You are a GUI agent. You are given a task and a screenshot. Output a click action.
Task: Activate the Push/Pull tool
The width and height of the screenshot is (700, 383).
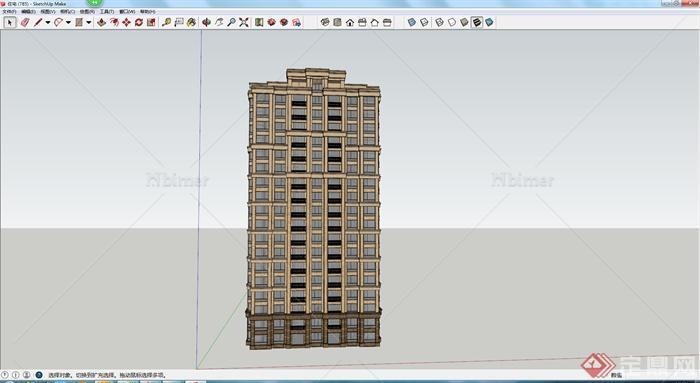coord(102,22)
